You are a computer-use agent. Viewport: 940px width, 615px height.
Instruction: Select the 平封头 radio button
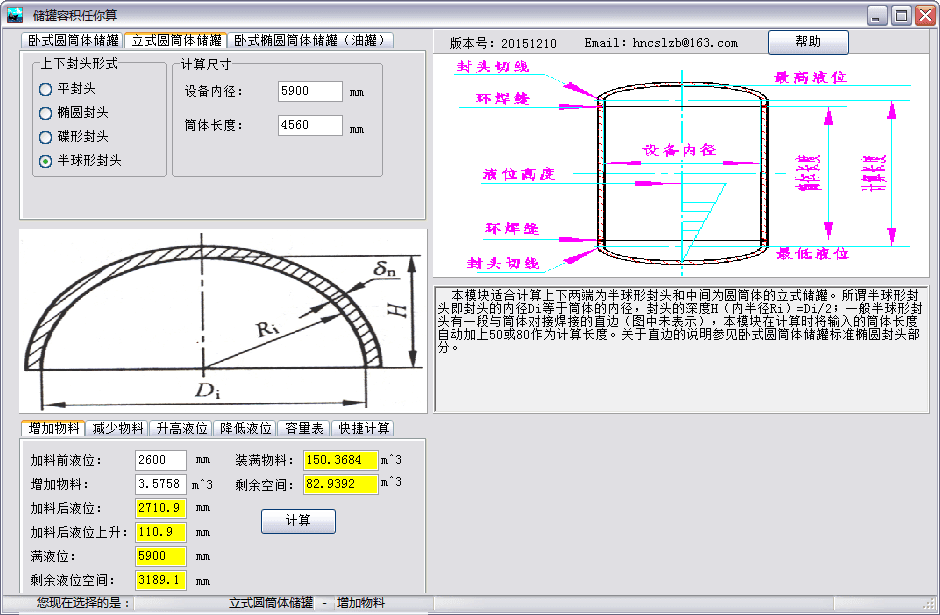pos(44,89)
